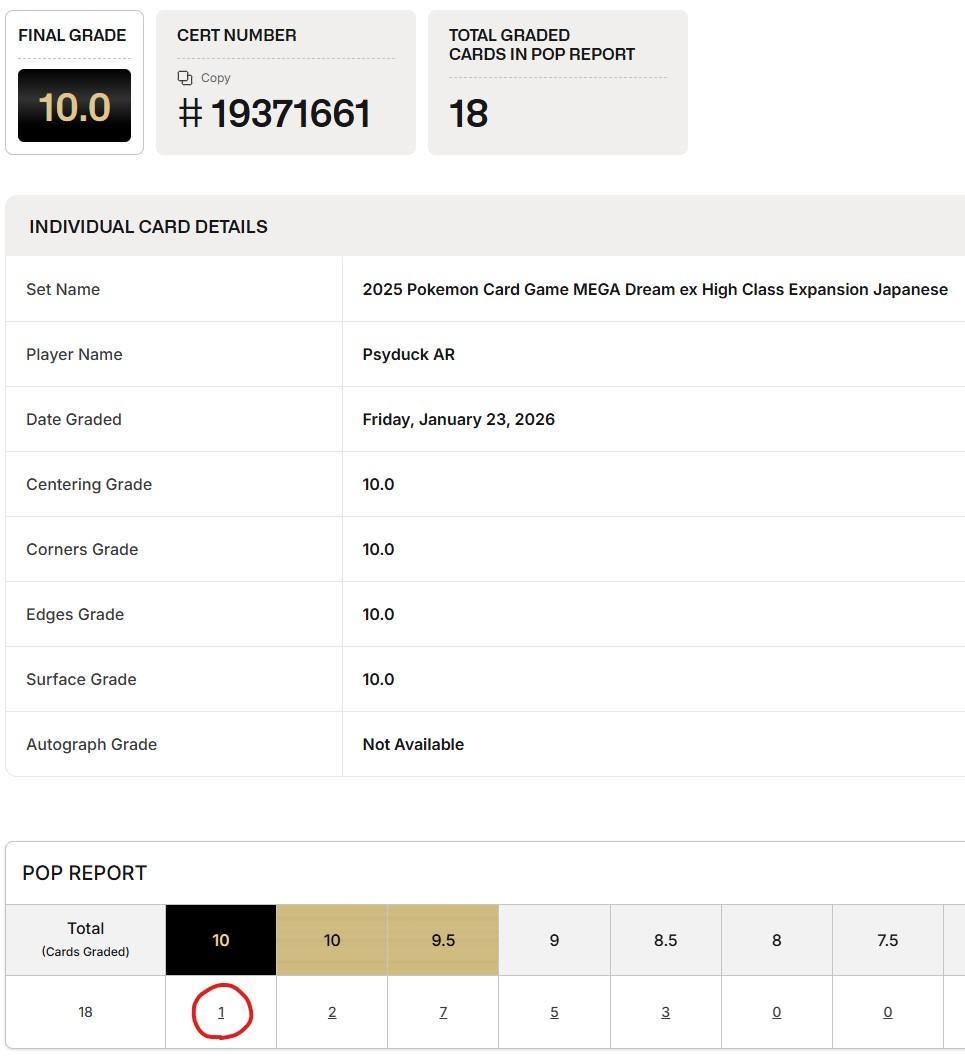Click the Copy text label
Screen dimensions: 965x1061
(215, 78)
